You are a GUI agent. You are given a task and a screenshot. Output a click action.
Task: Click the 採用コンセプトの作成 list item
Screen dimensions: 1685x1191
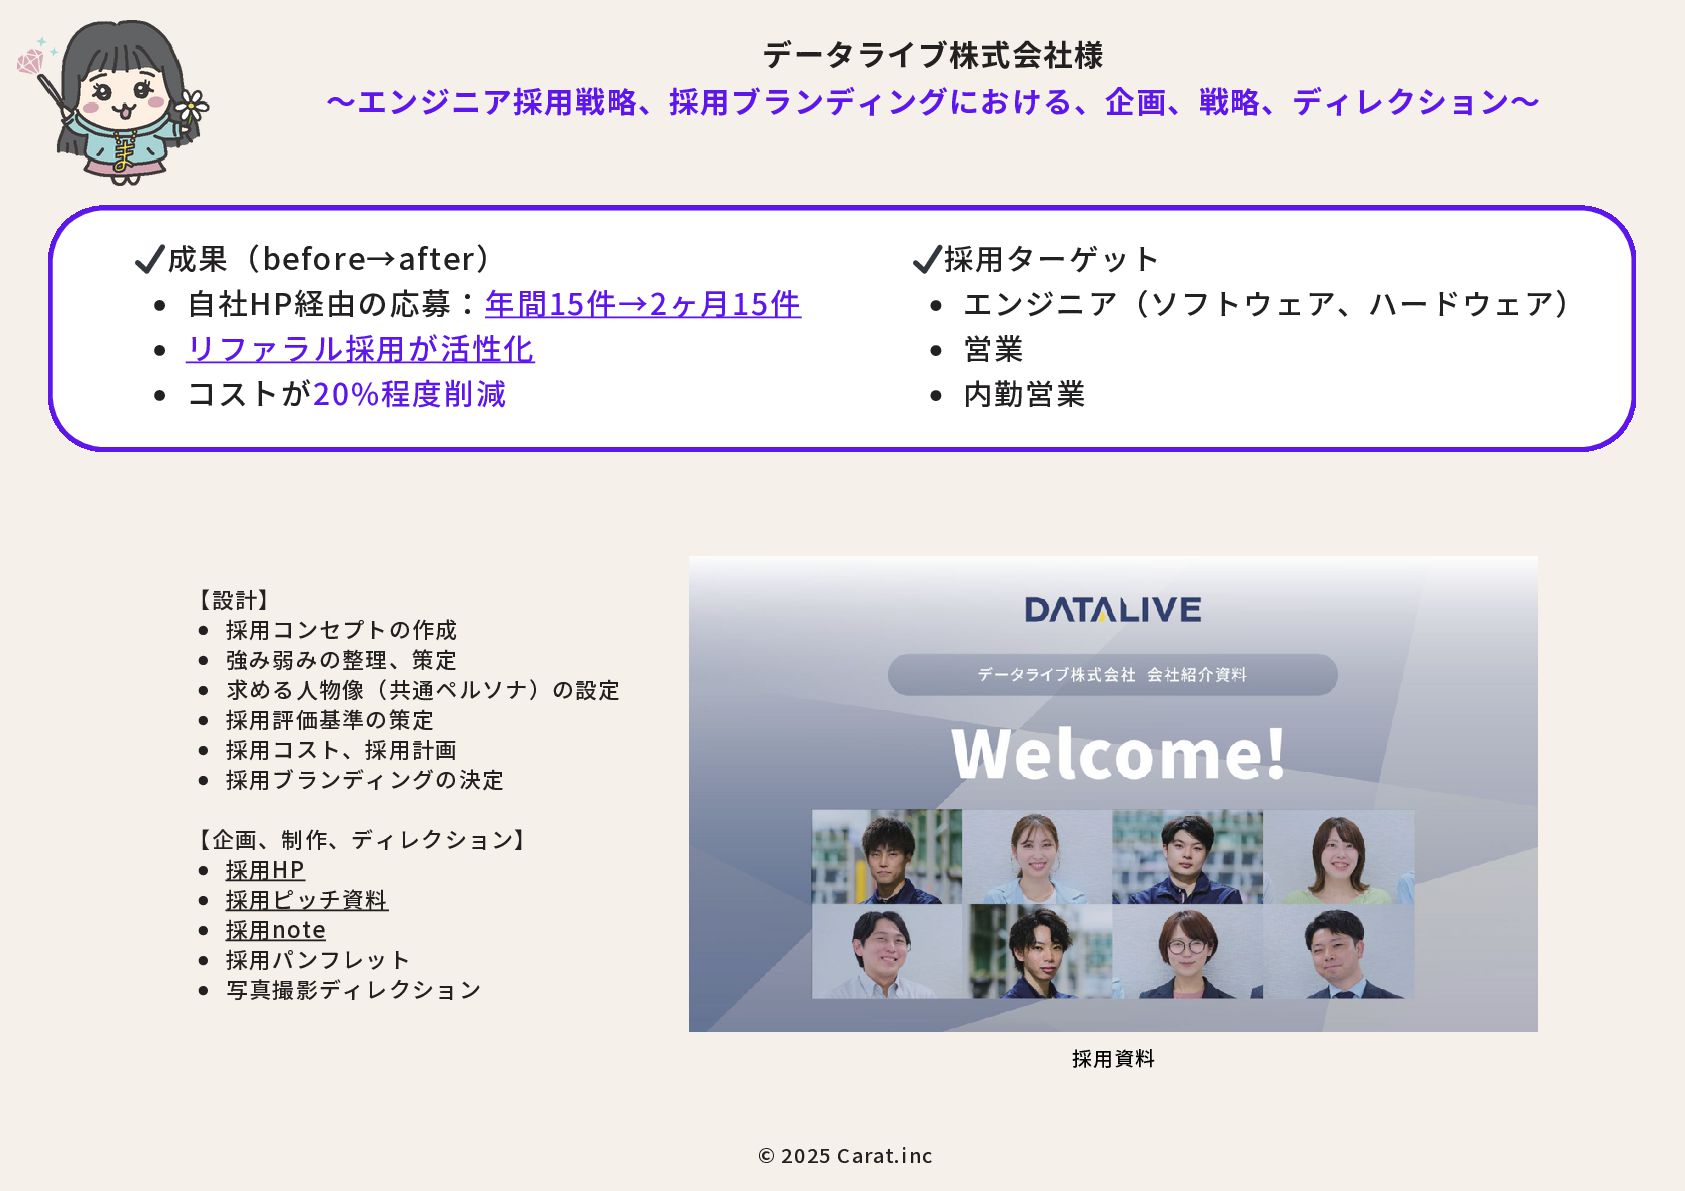(341, 630)
